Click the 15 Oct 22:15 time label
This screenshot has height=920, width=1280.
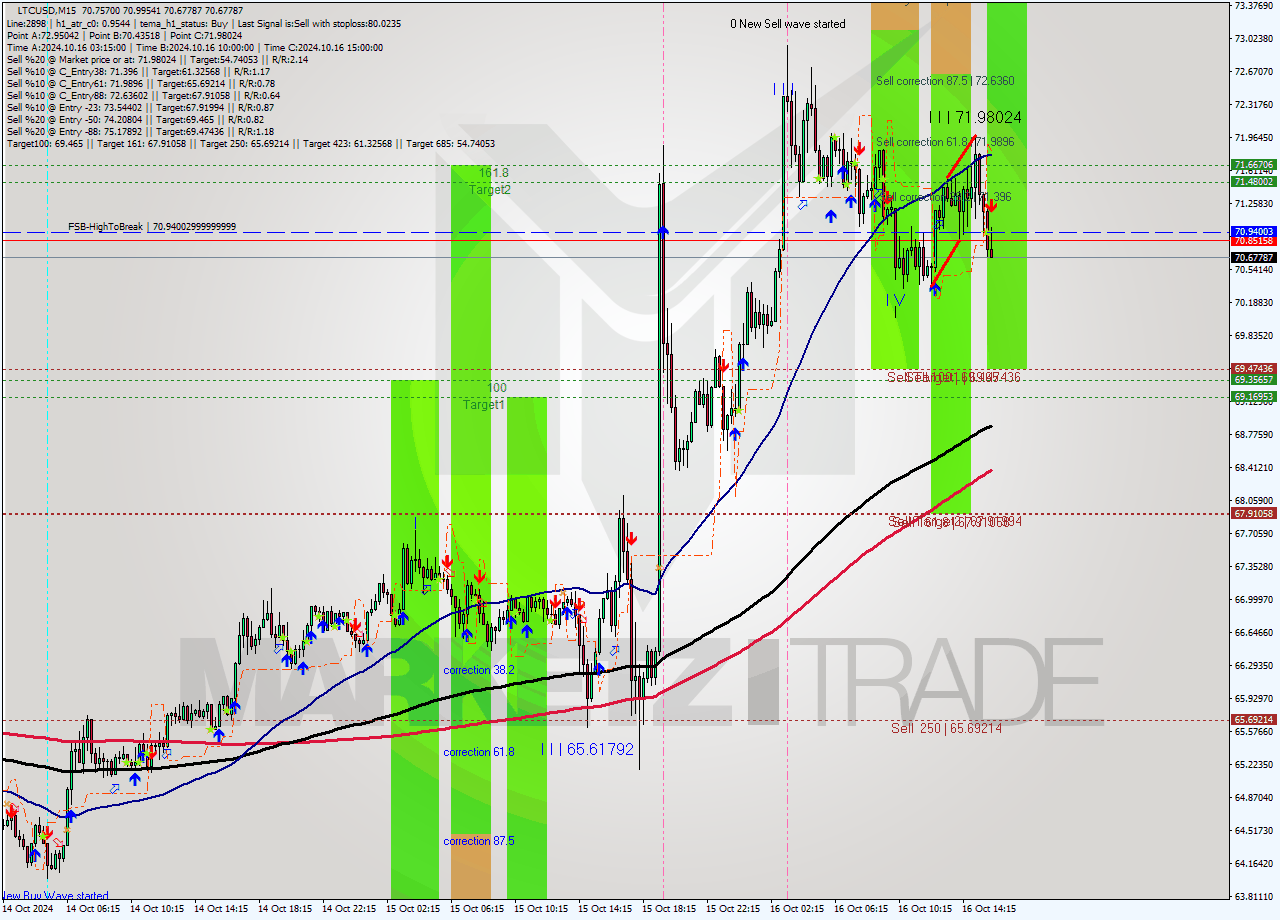(733, 909)
